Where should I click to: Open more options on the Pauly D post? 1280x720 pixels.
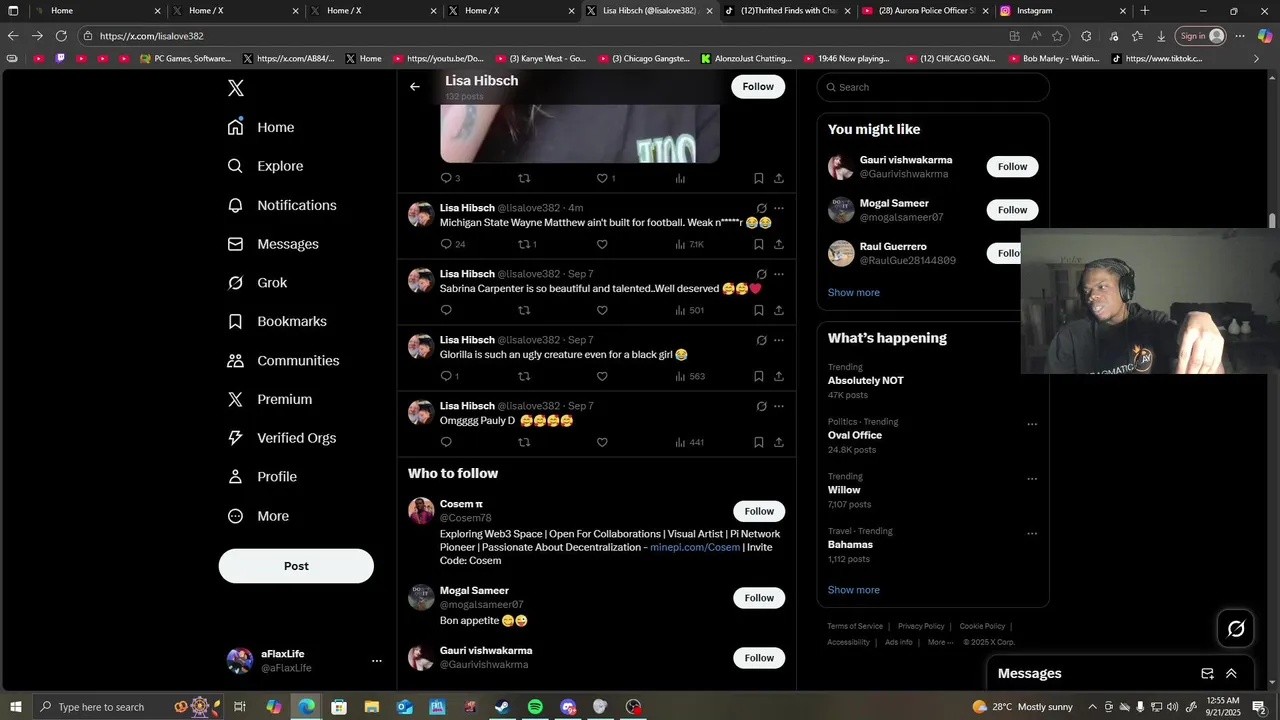[779, 406]
